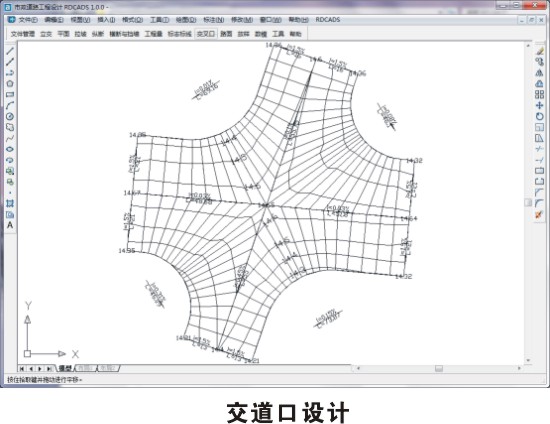Open the 视图(V) menu
Viewport: 550px width, 424px height.
[x=80, y=20]
